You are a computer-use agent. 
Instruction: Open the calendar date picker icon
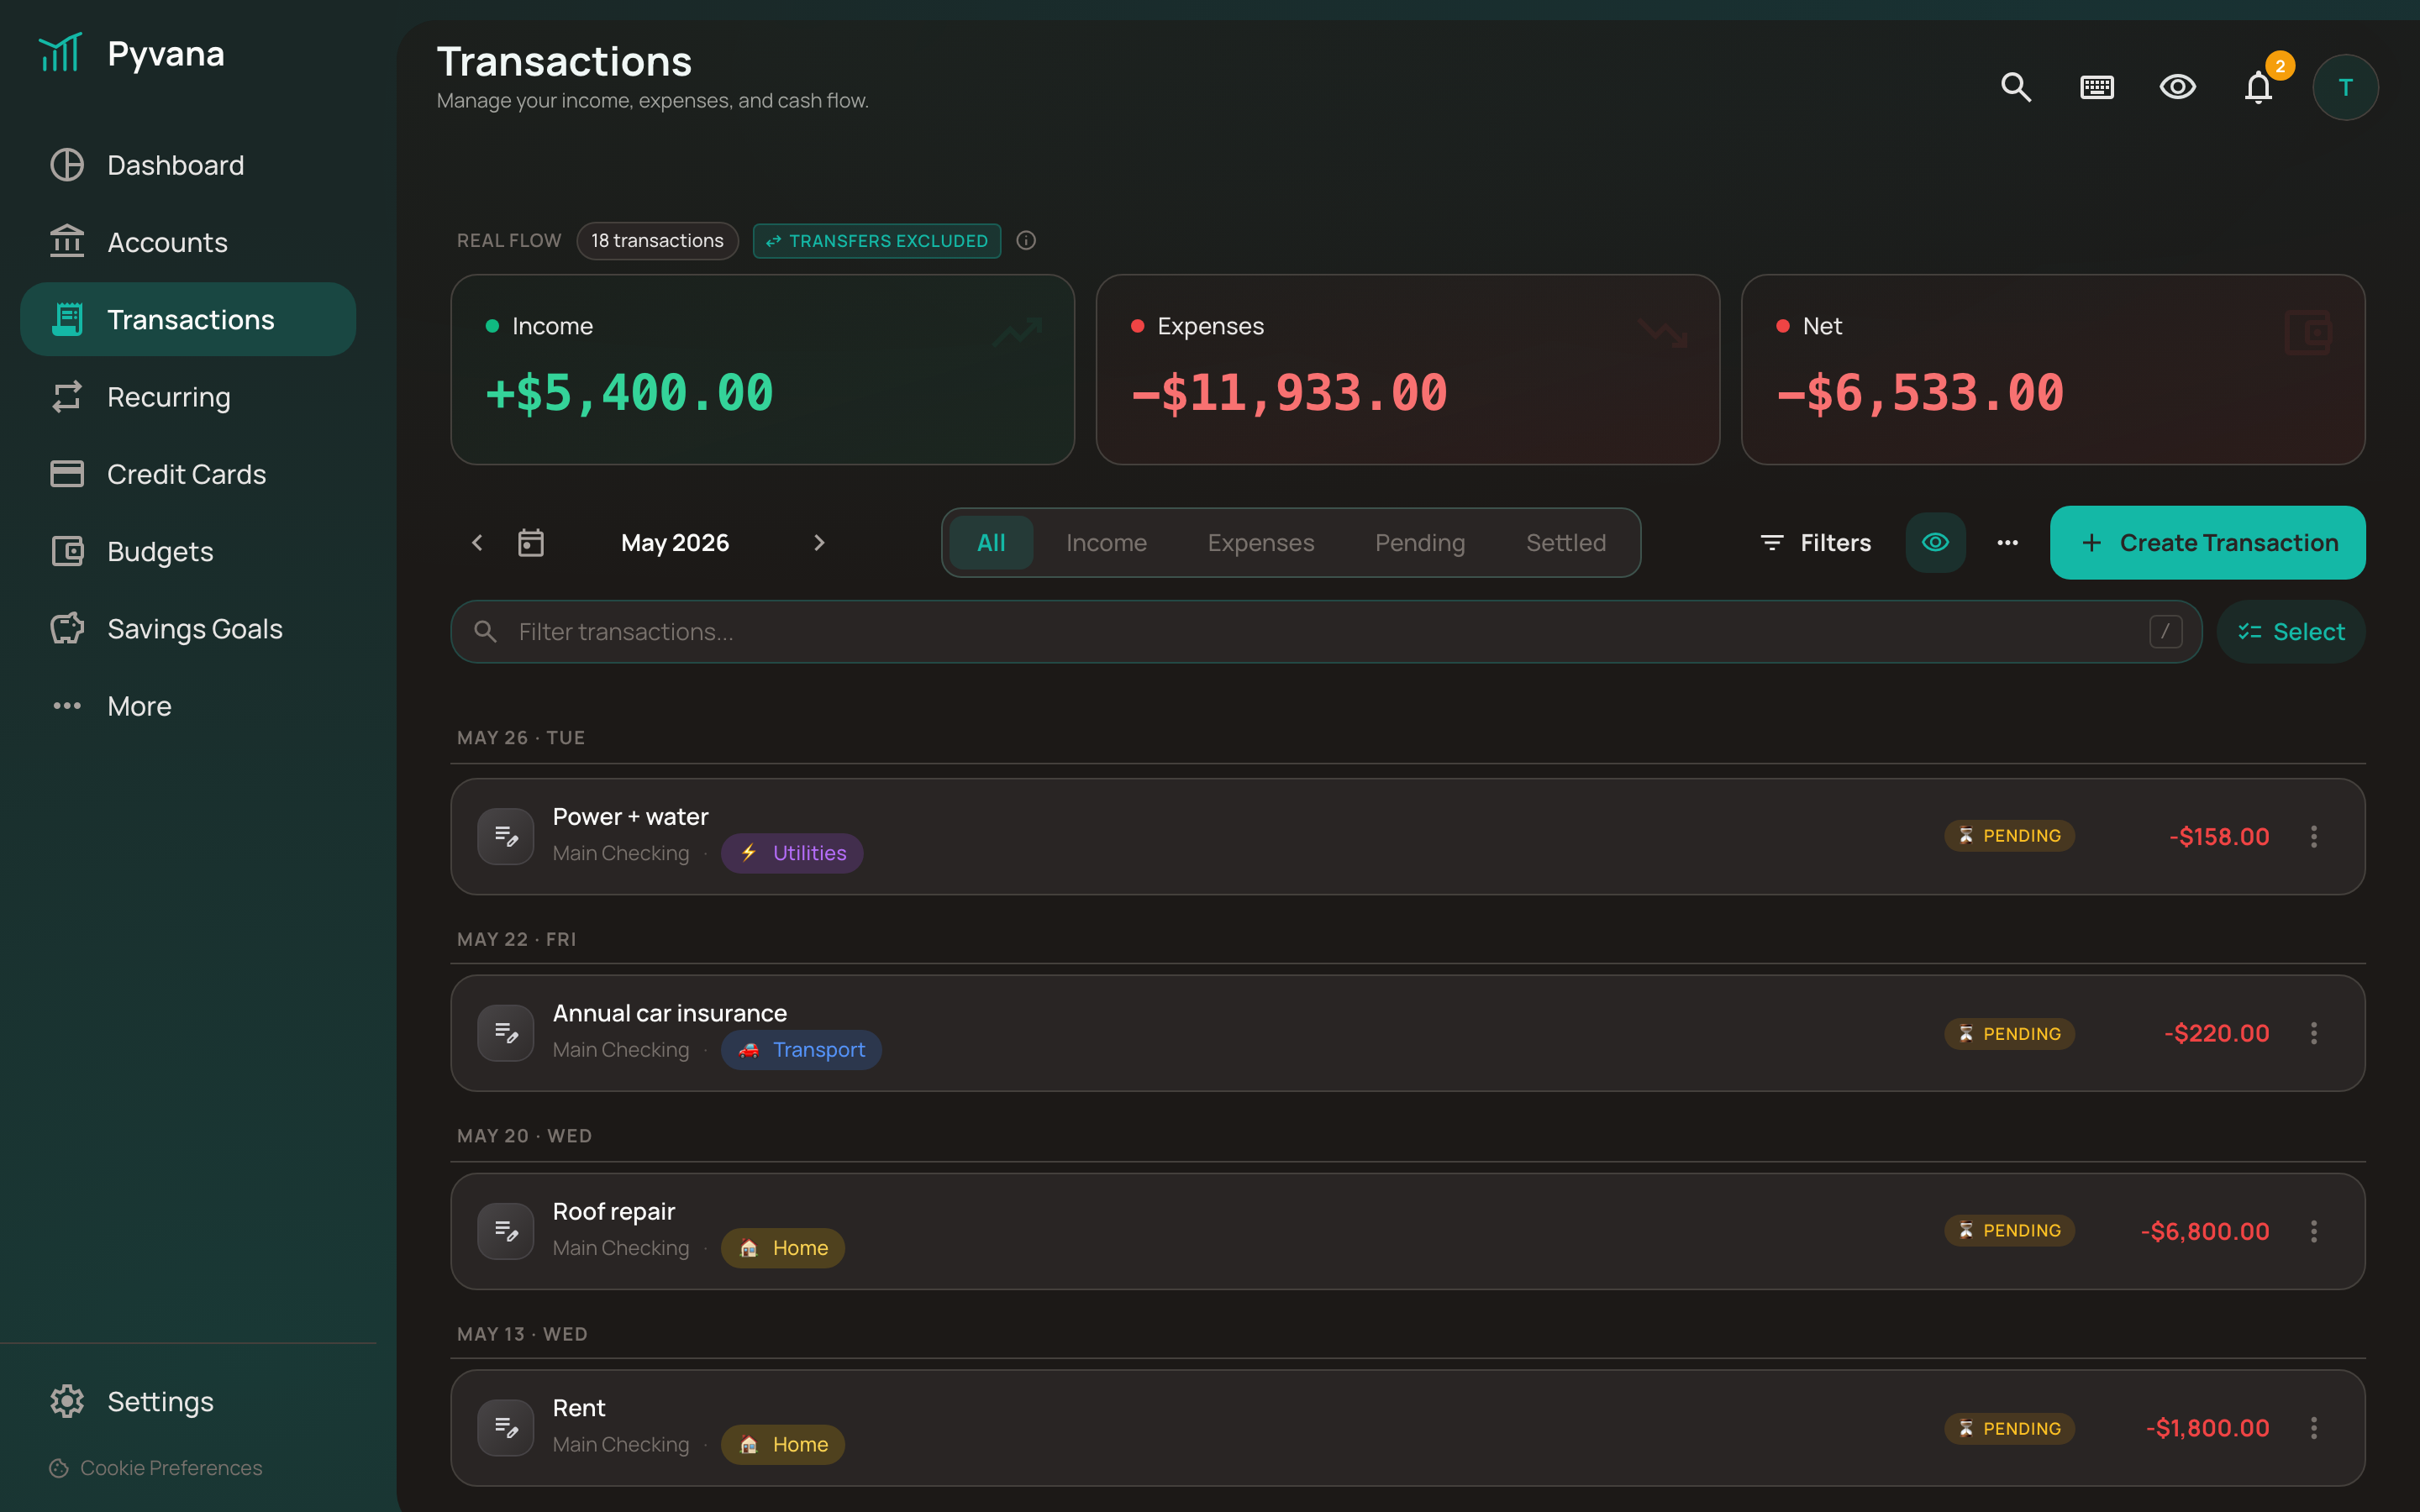click(x=531, y=543)
